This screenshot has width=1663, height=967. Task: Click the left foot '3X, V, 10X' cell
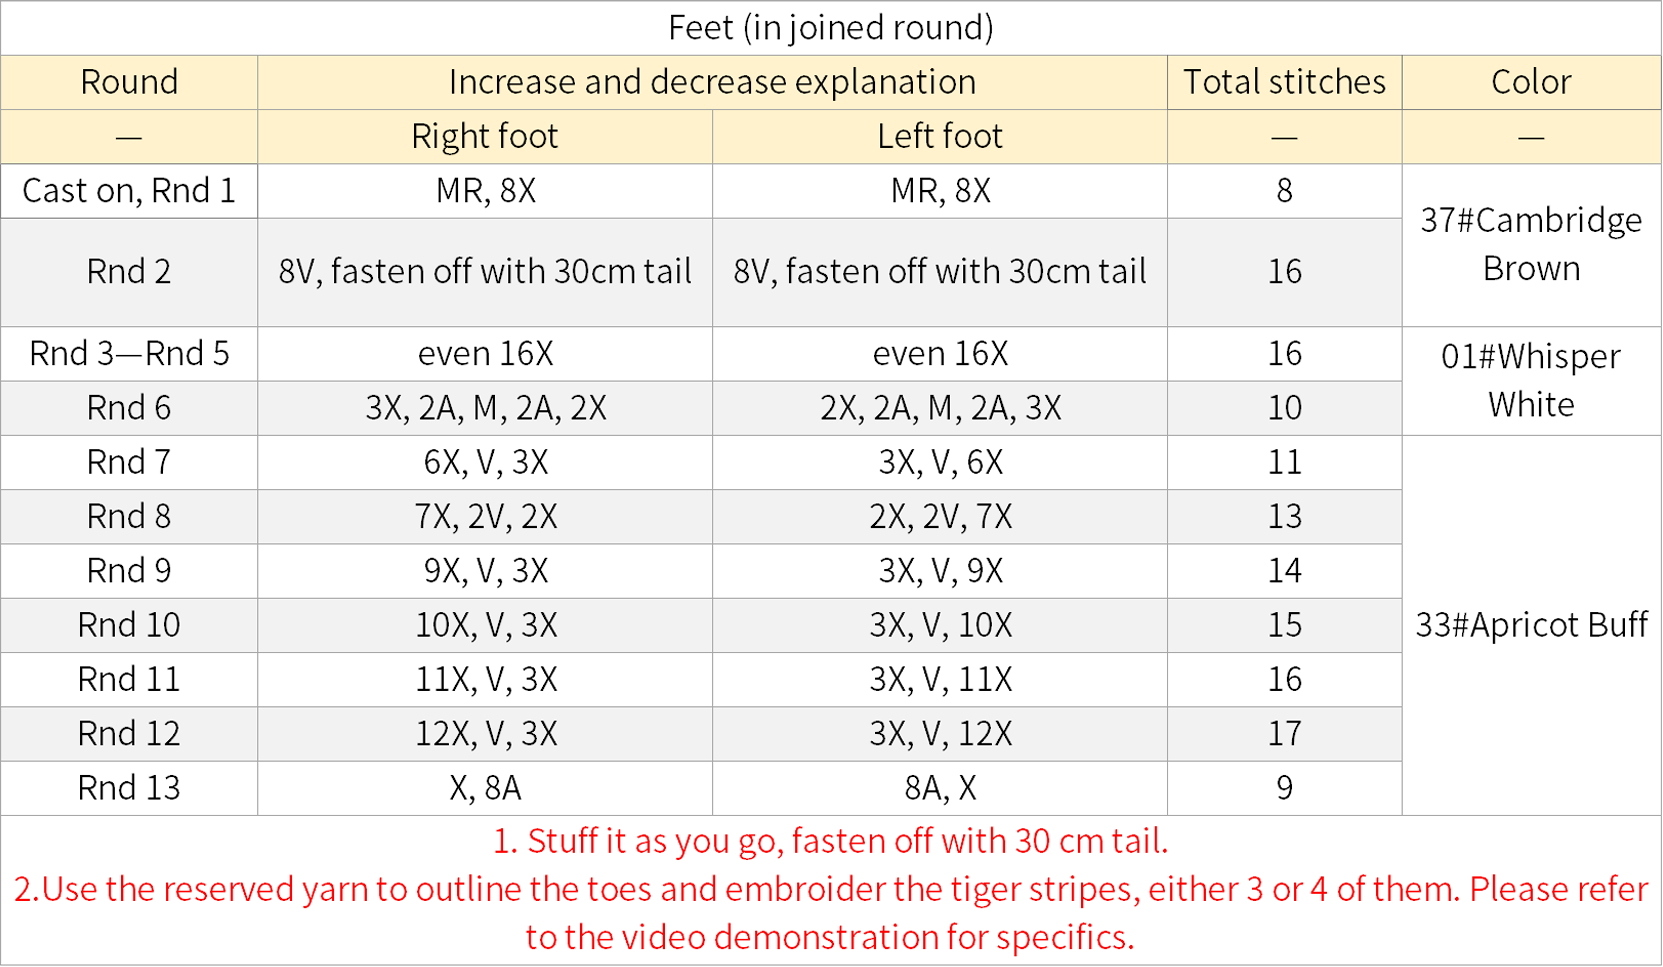click(x=940, y=625)
